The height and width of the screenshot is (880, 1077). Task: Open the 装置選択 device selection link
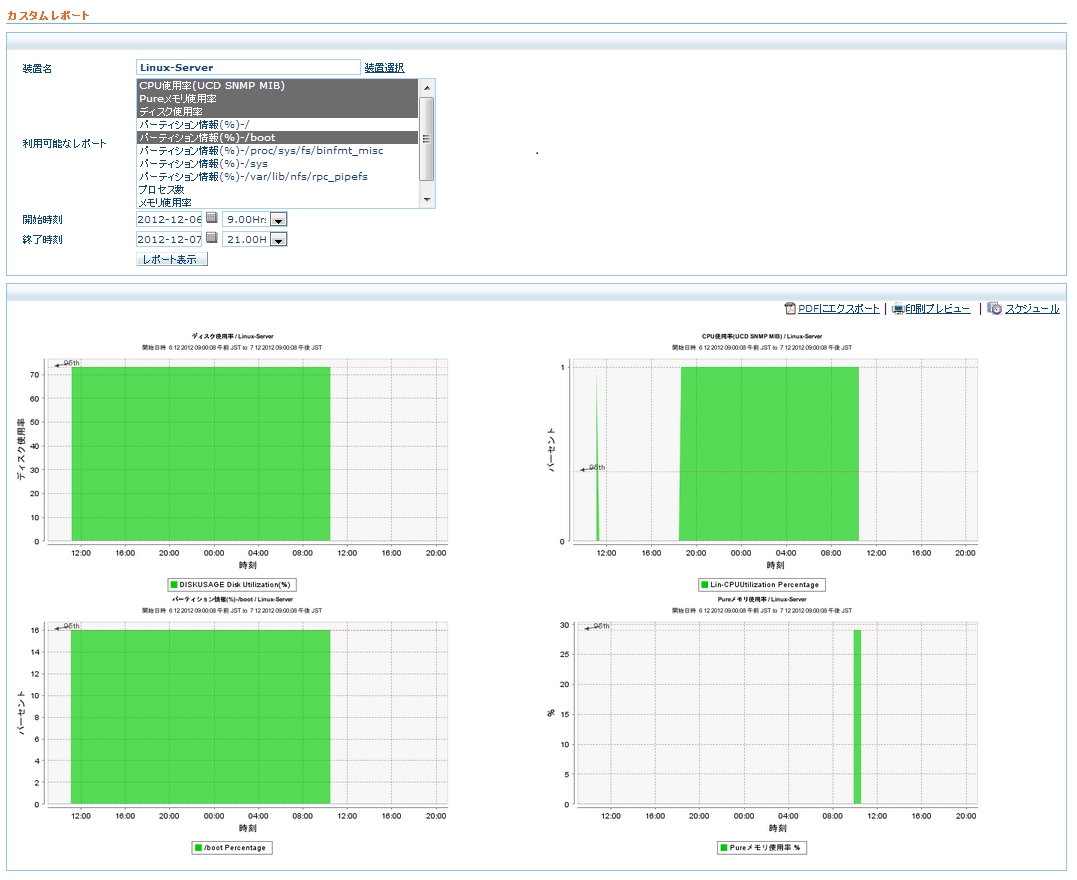(384, 68)
